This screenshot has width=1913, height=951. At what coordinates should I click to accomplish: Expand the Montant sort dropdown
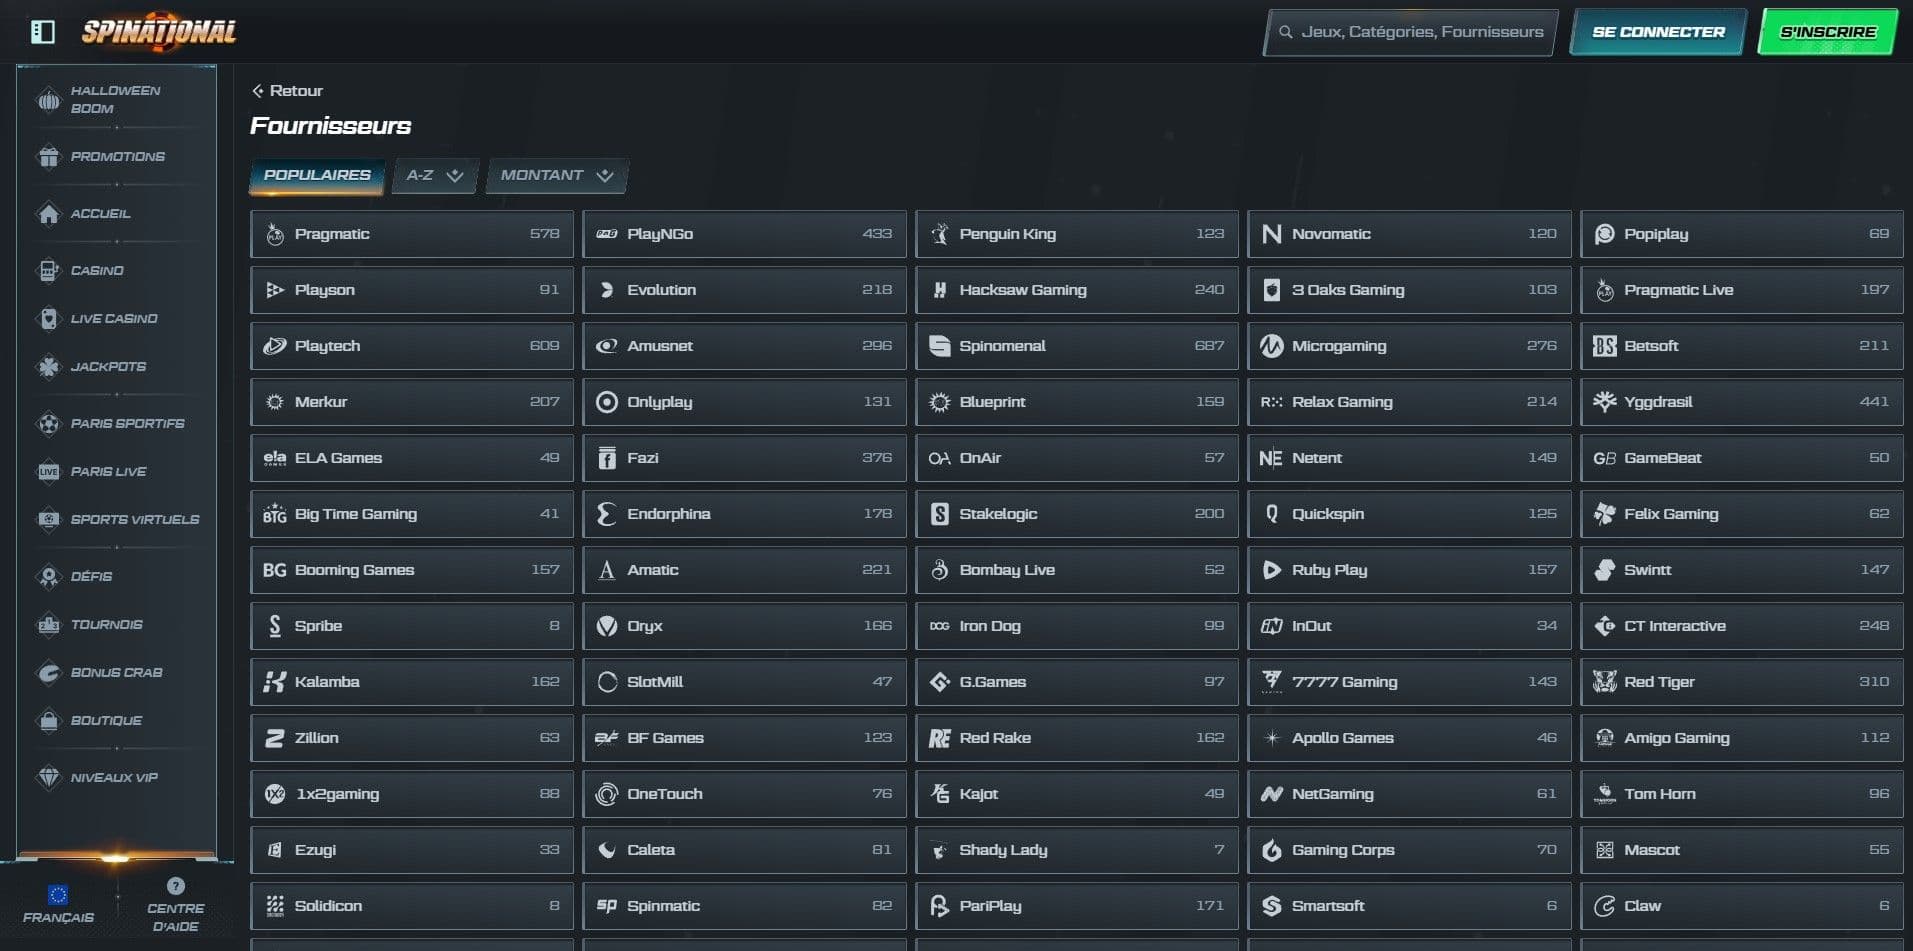click(556, 176)
